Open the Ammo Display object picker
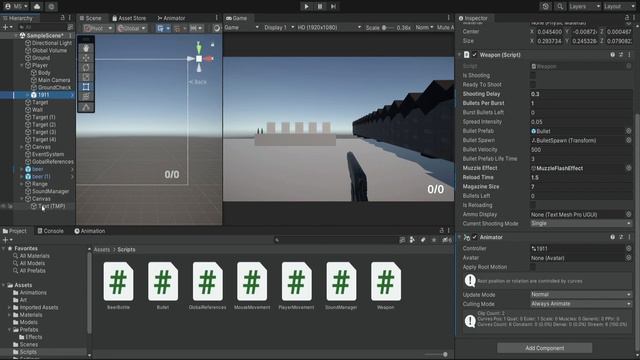The width and height of the screenshot is (640, 360). 629,214
